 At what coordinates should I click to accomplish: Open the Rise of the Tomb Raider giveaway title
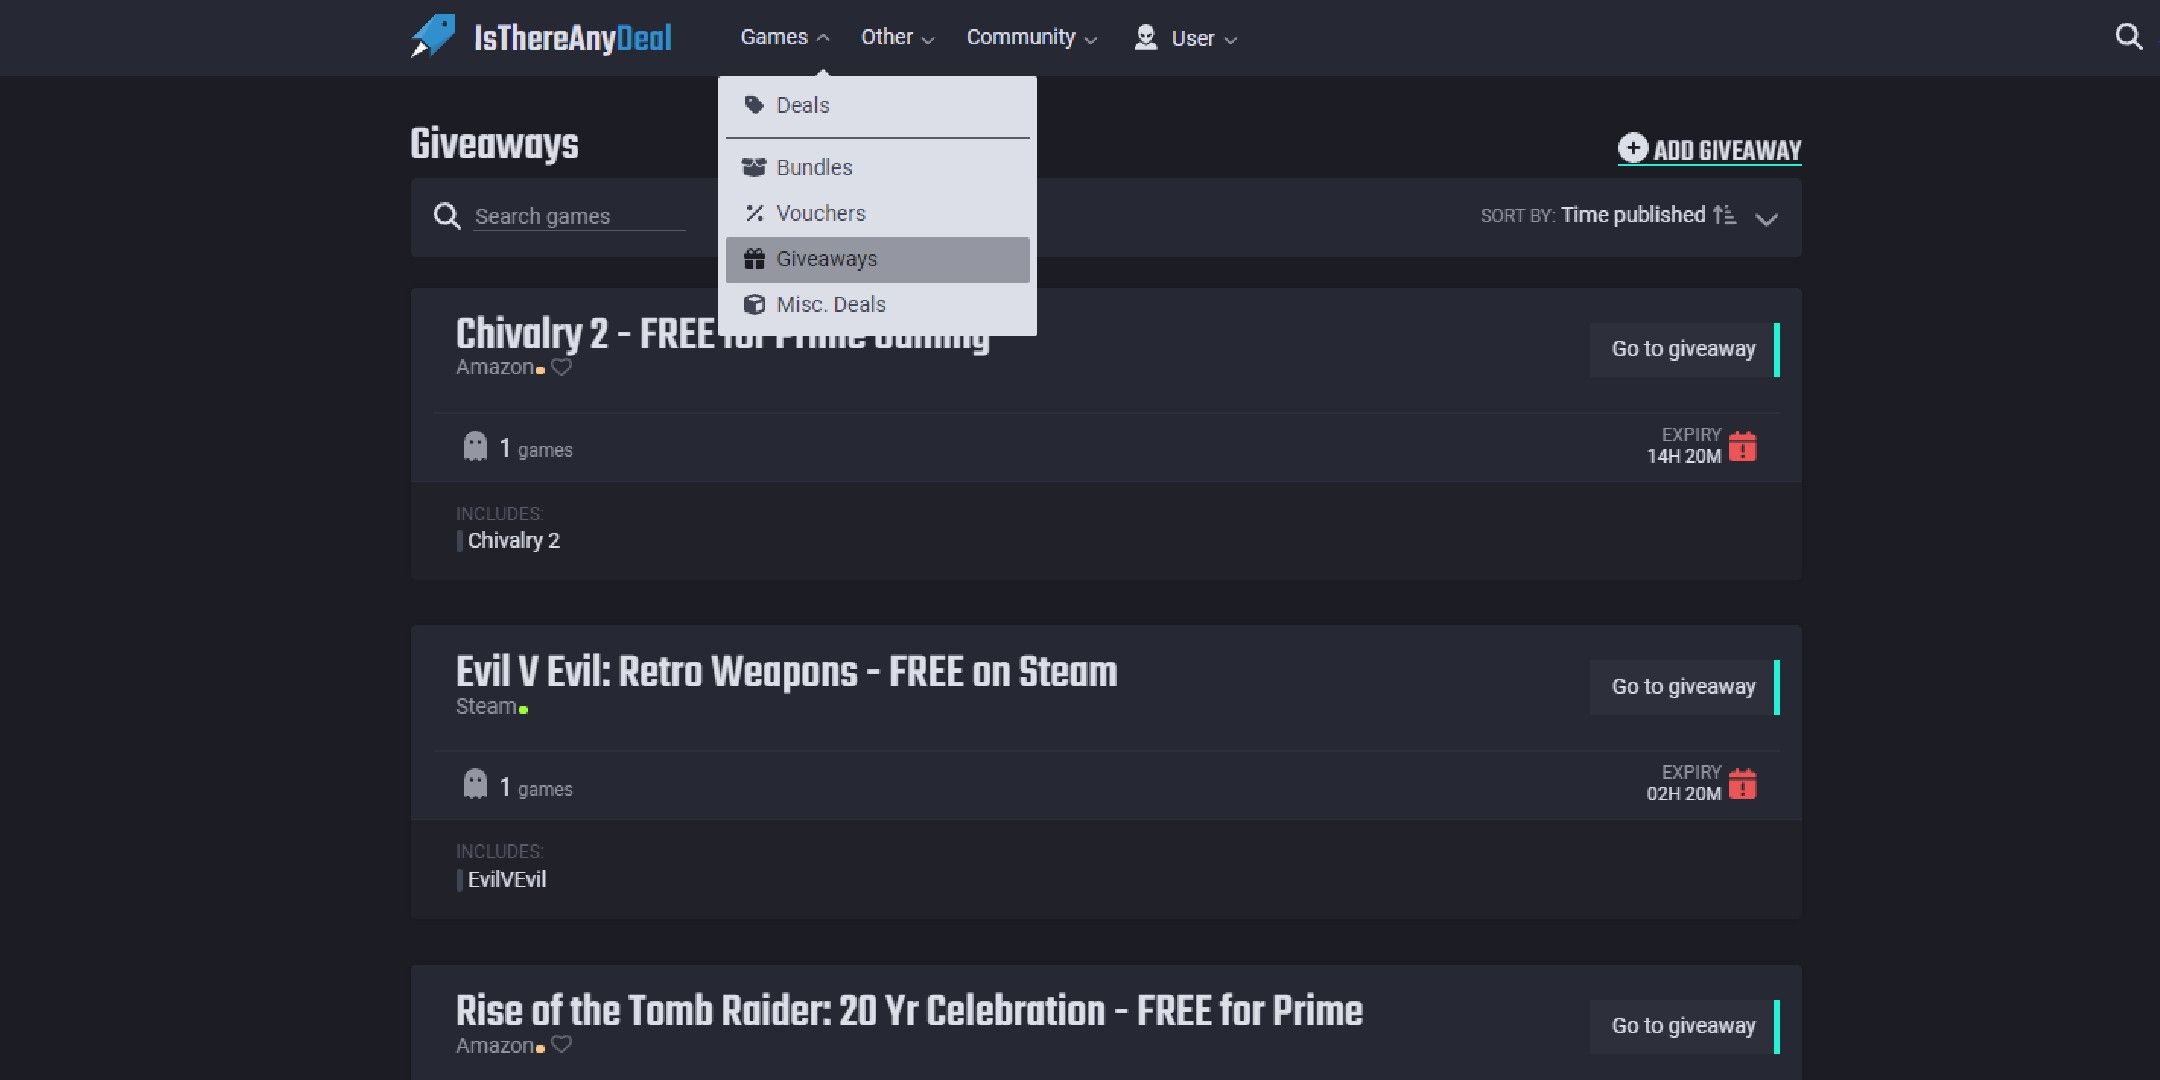coord(909,1011)
